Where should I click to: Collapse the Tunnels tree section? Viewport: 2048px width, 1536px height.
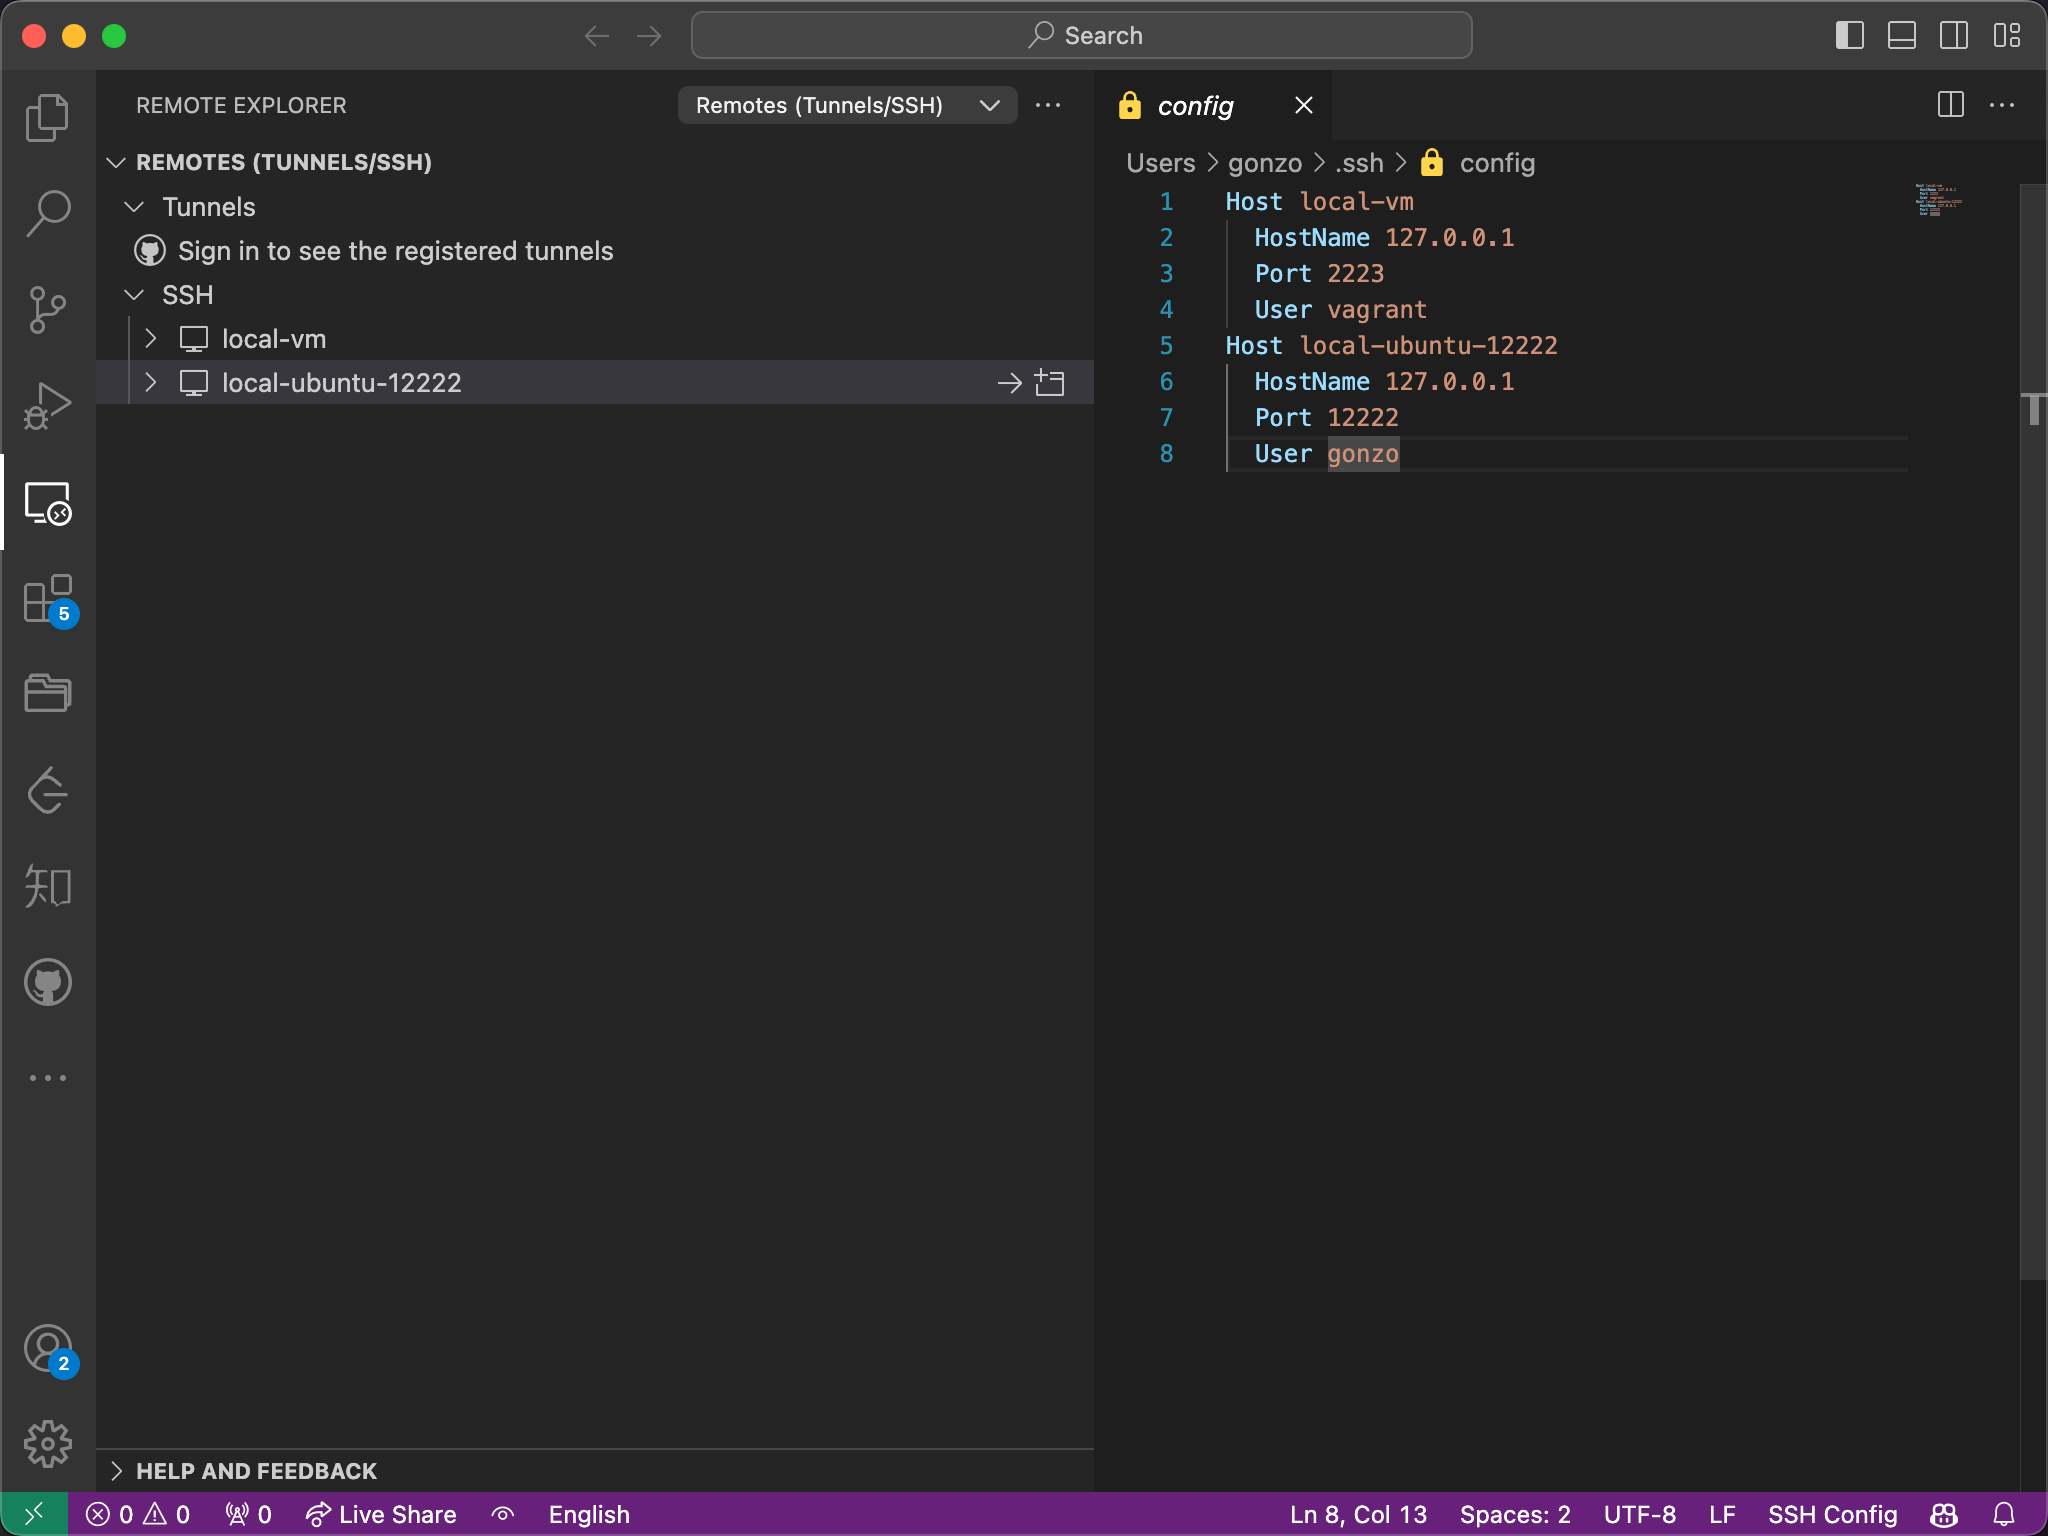134,207
